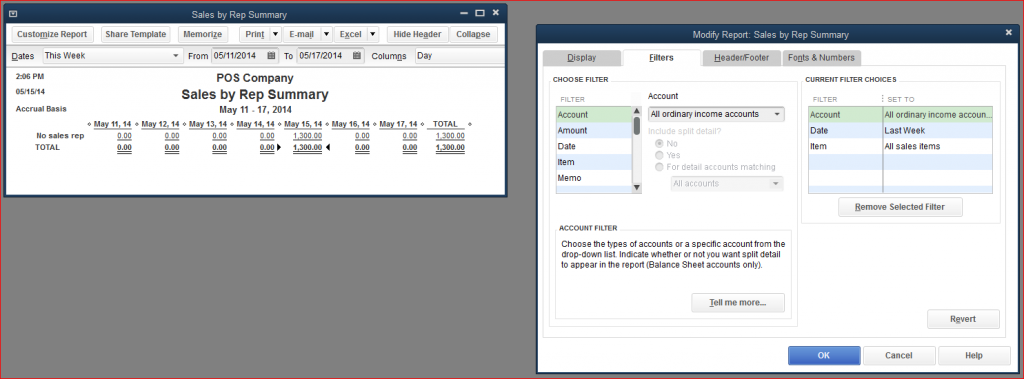The image size is (1024, 379).
Task: Click the filter list scroll up arrow
Action: point(637,111)
